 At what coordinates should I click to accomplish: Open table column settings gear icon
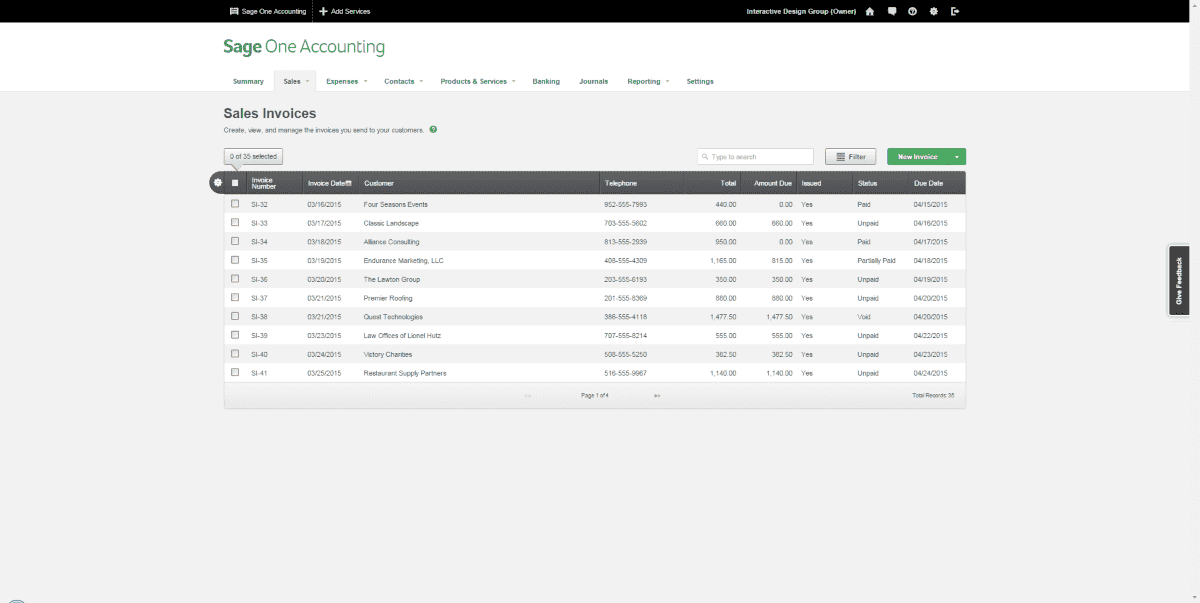click(x=218, y=183)
